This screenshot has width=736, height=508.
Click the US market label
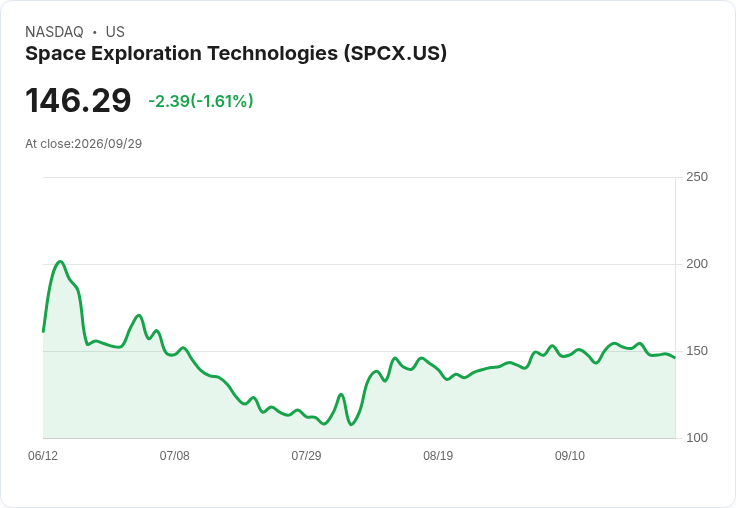click(115, 32)
